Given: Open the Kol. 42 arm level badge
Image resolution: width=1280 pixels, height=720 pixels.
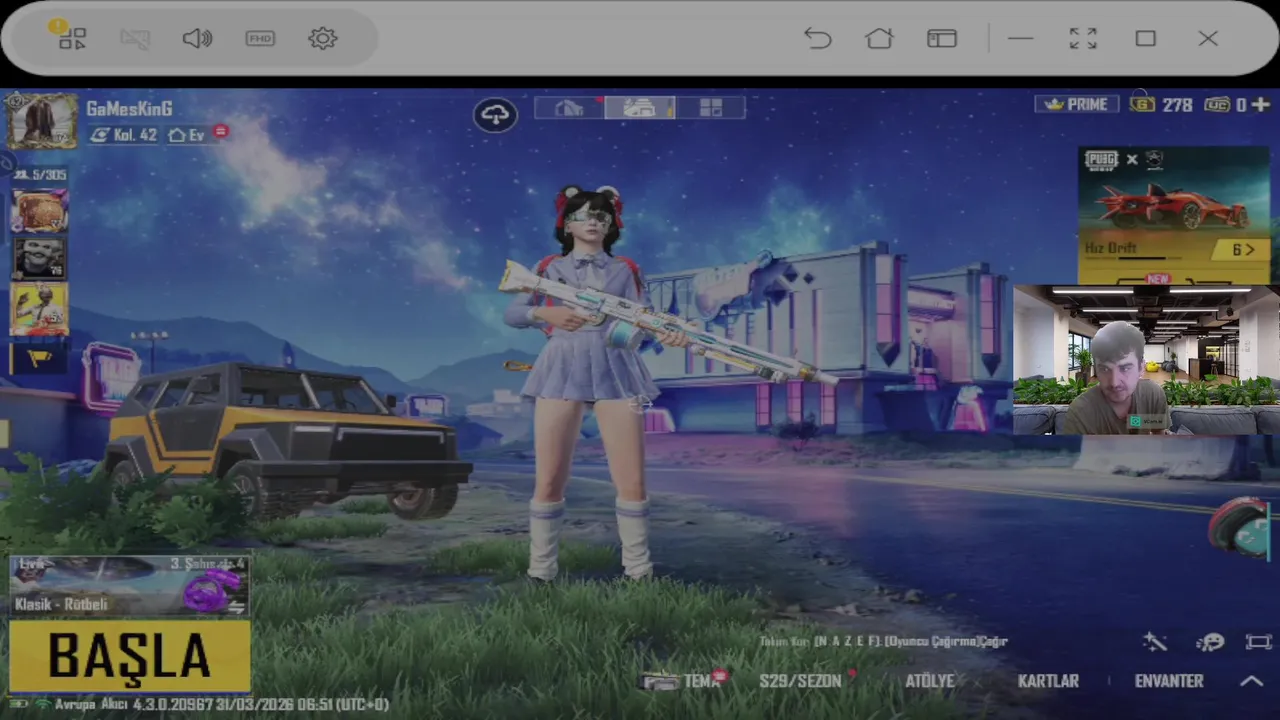Looking at the screenshot, I should [x=123, y=134].
